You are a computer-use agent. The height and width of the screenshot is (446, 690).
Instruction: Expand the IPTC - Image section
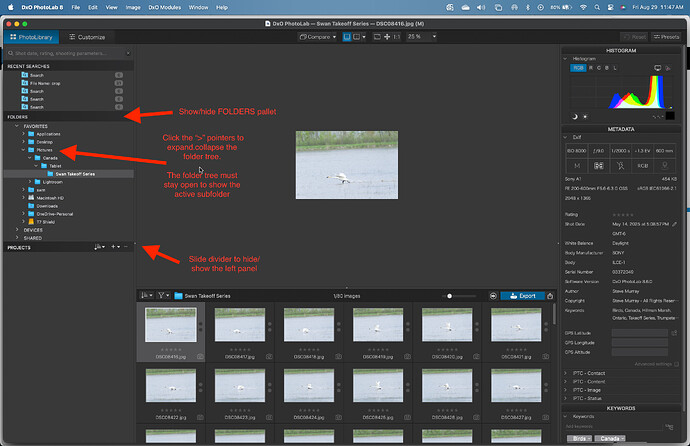(565, 390)
